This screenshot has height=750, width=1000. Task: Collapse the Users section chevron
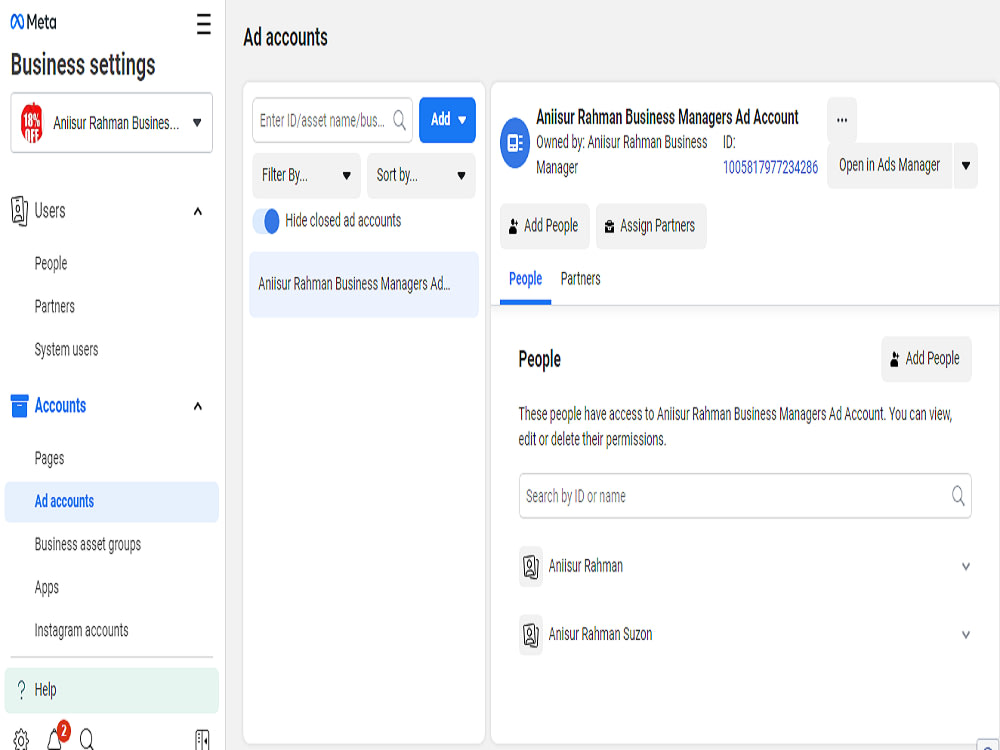(x=198, y=211)
